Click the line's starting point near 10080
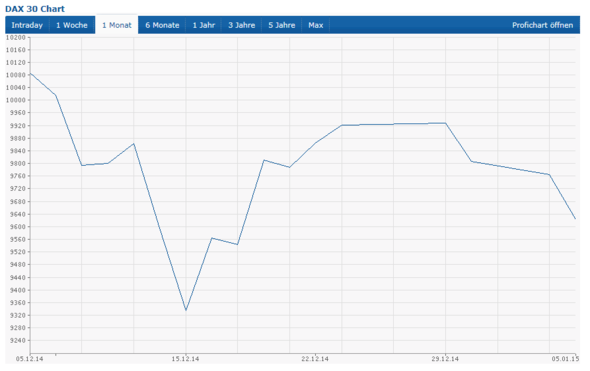Viewport: 590px width, 371px height. (x=30, y=73)
